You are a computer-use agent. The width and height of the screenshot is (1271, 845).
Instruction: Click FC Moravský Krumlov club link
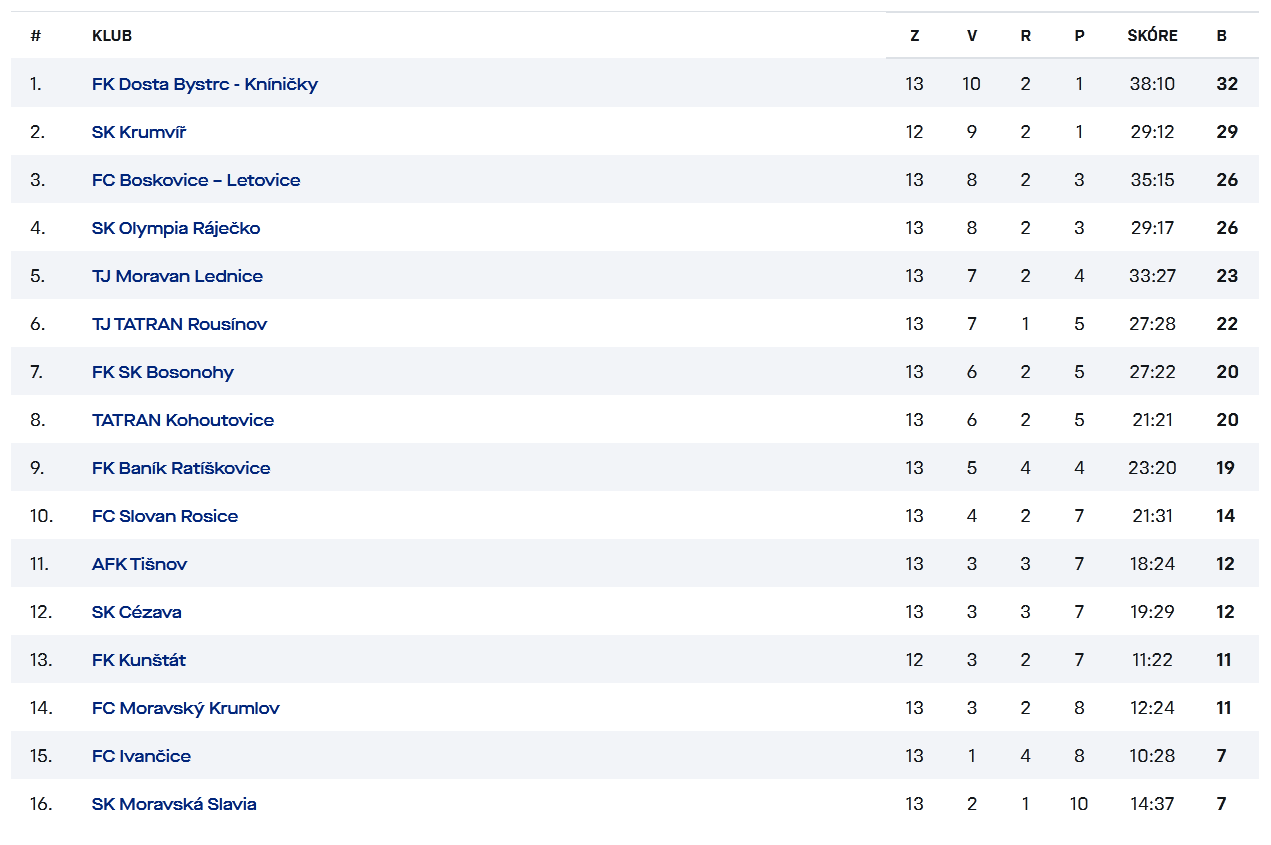click(186, 708)
